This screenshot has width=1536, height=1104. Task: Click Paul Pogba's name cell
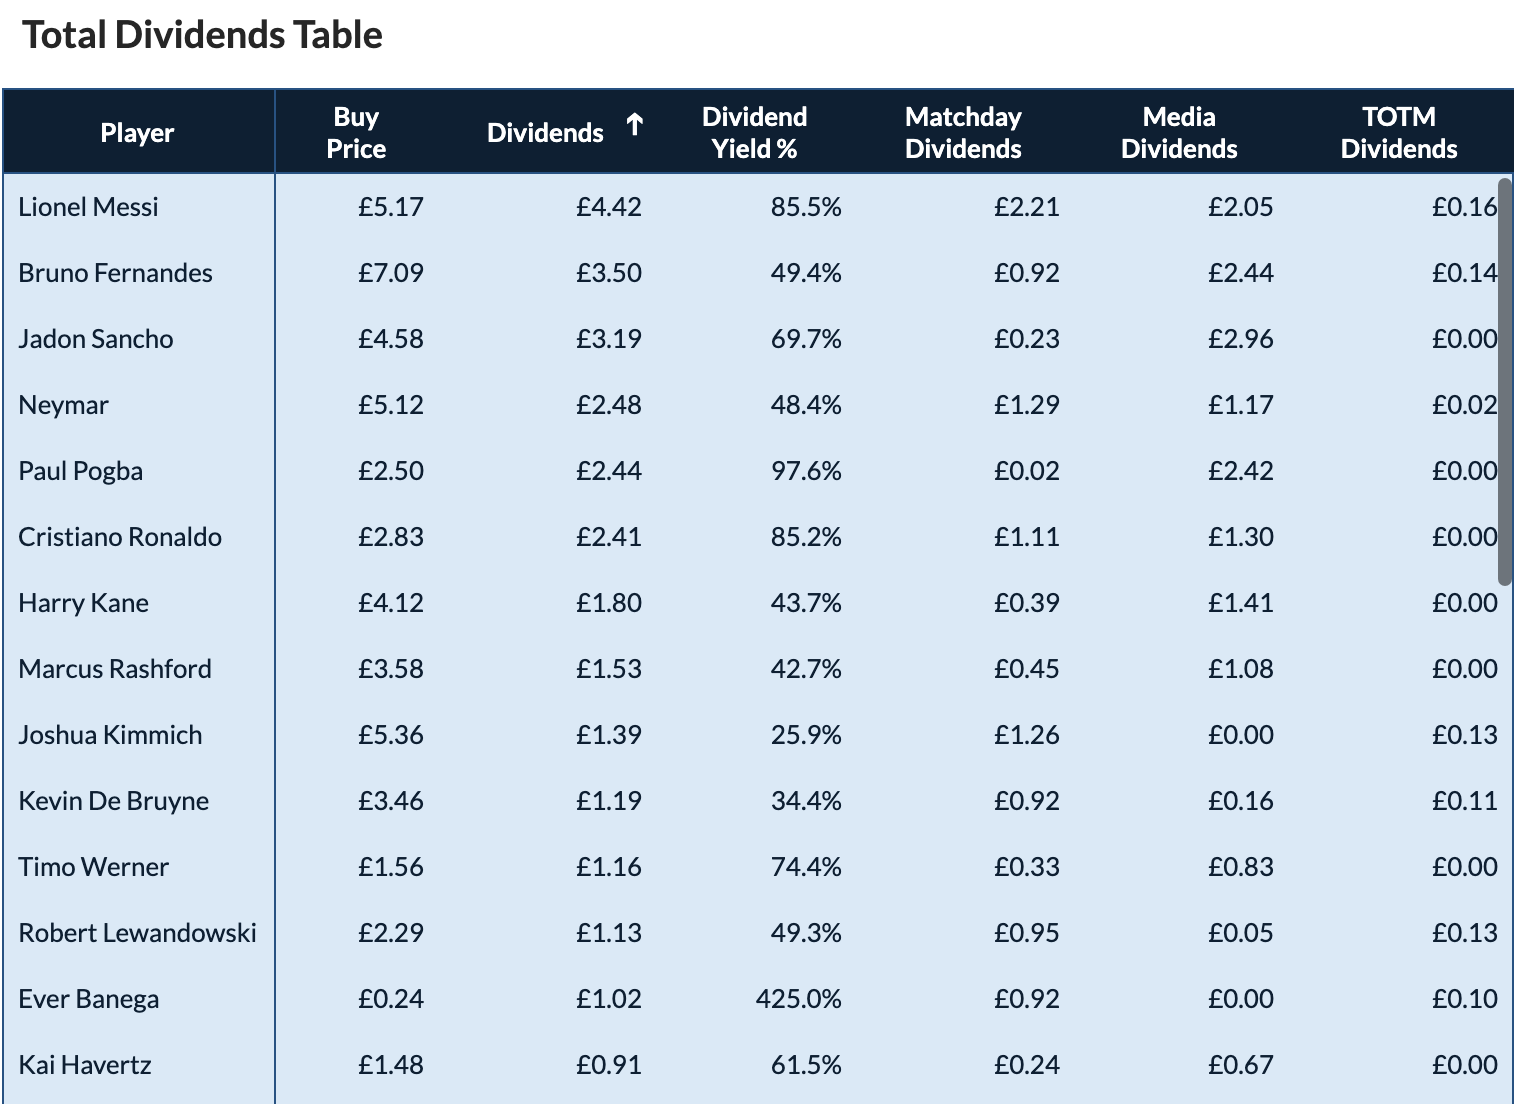(x=81, y=471)
